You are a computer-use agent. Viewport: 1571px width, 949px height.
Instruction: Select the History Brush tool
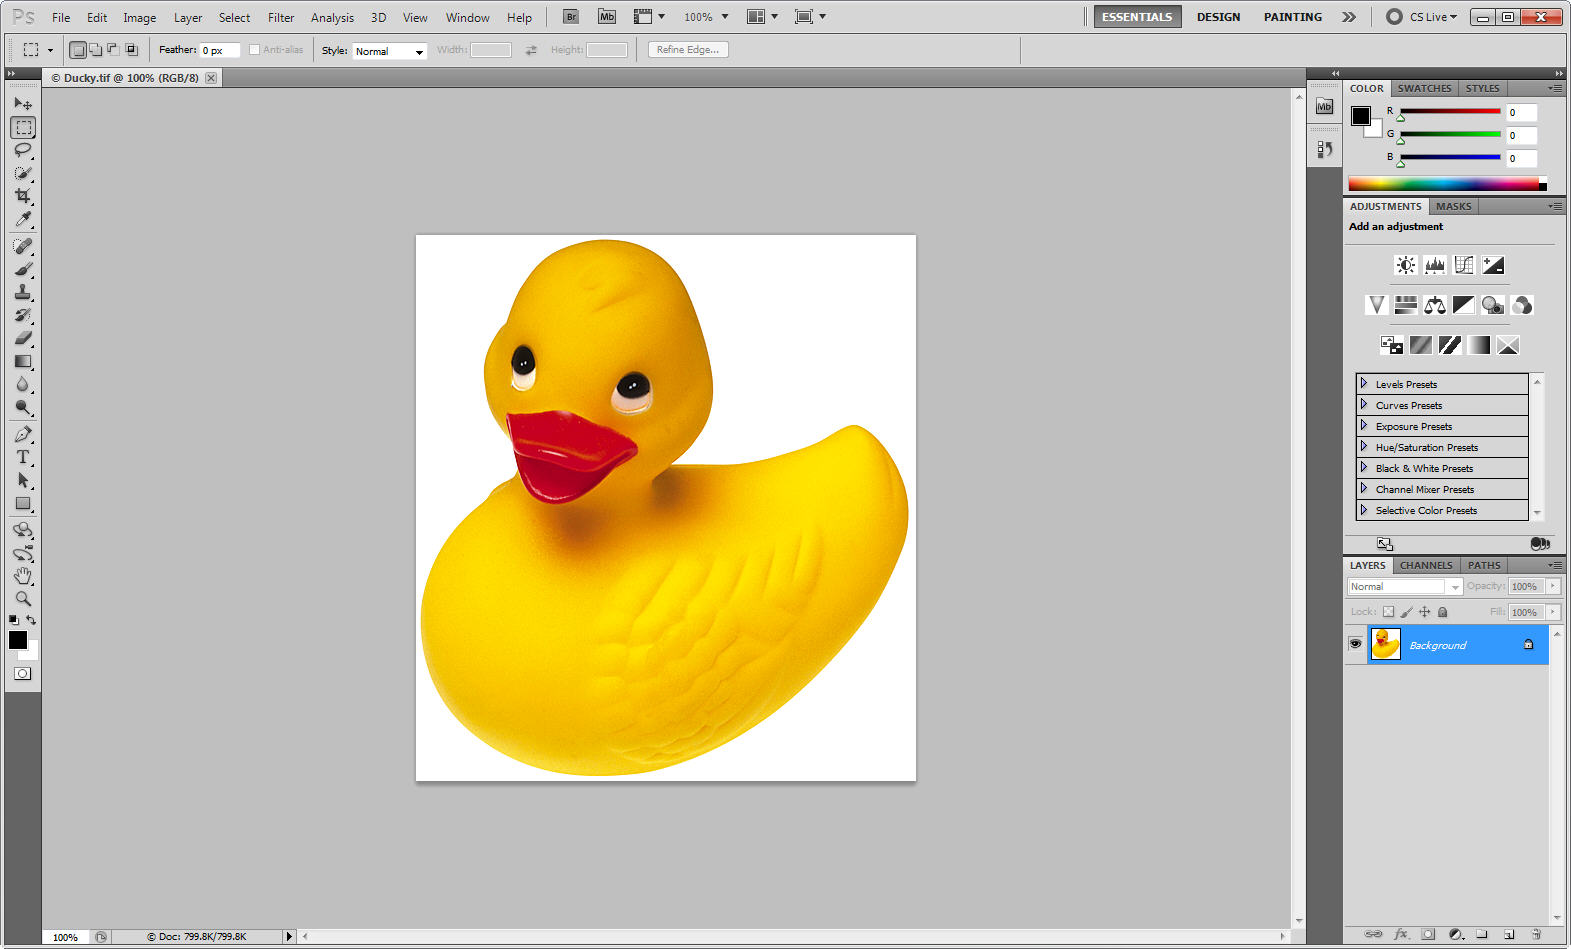point(23,315)
